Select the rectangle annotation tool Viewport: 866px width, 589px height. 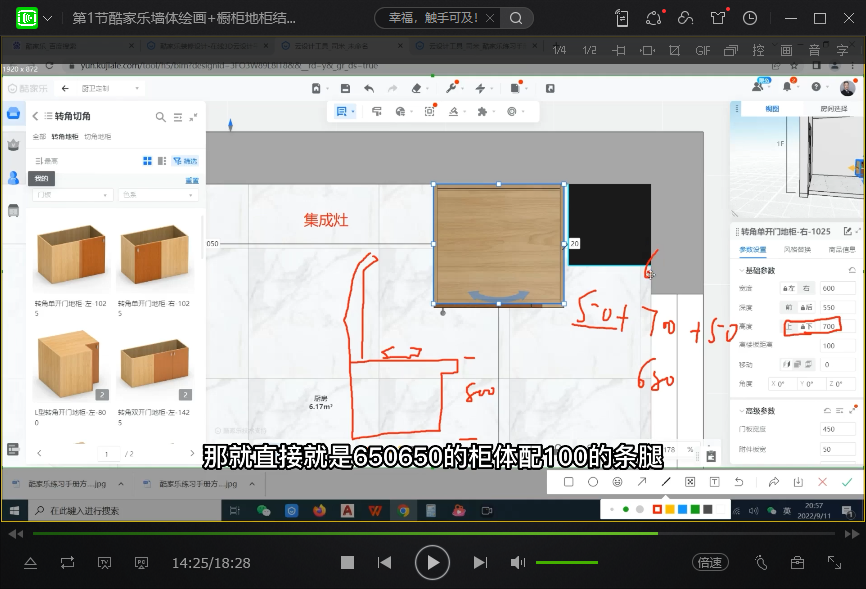[x=569, y=482]
